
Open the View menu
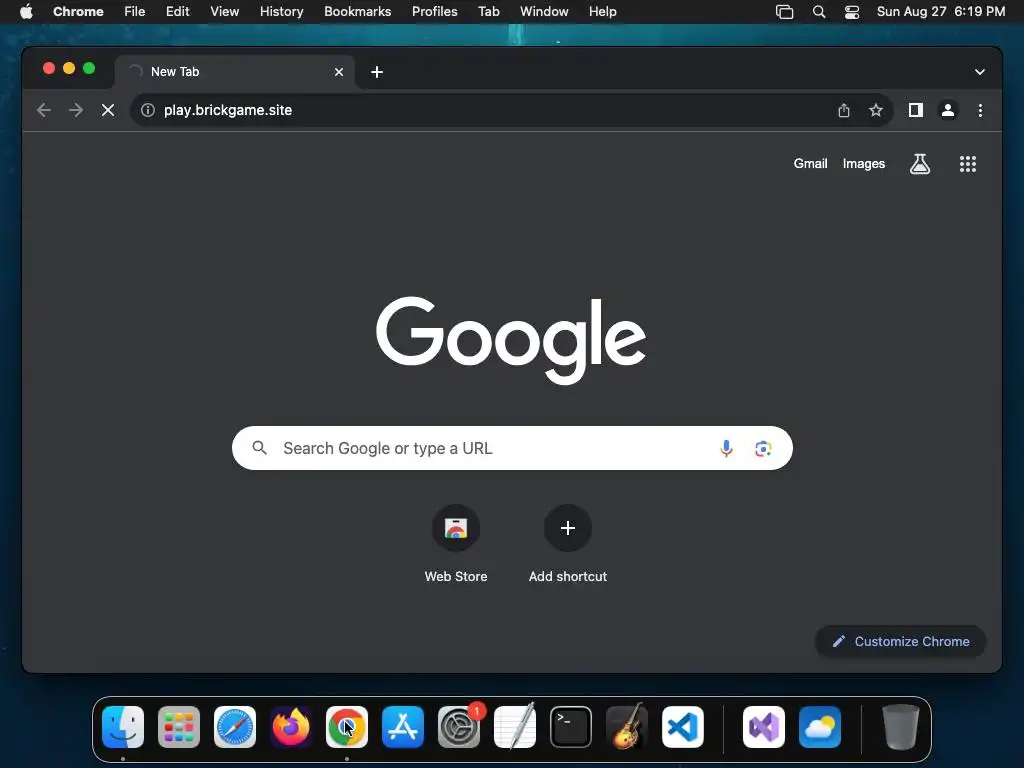[225, 12]
